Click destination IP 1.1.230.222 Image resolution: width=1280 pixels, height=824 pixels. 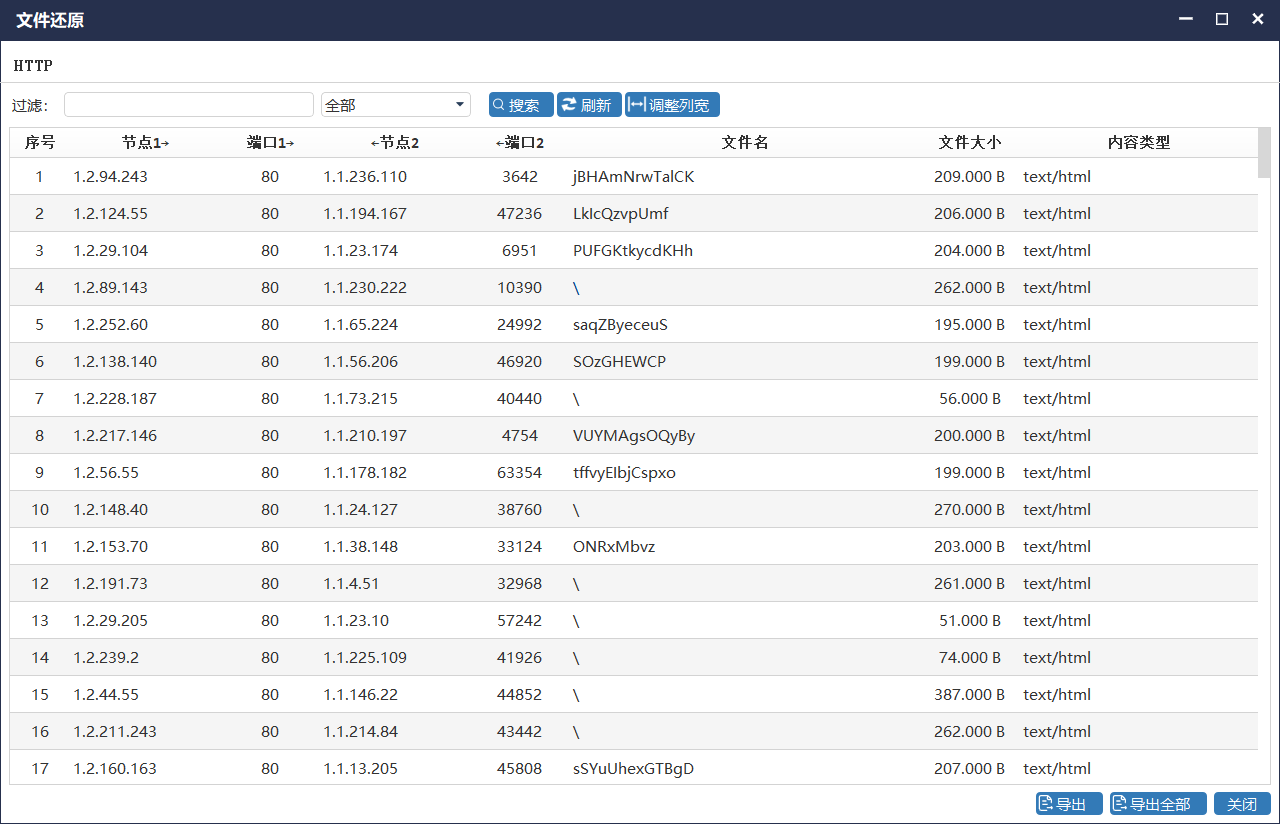point(365,288)
